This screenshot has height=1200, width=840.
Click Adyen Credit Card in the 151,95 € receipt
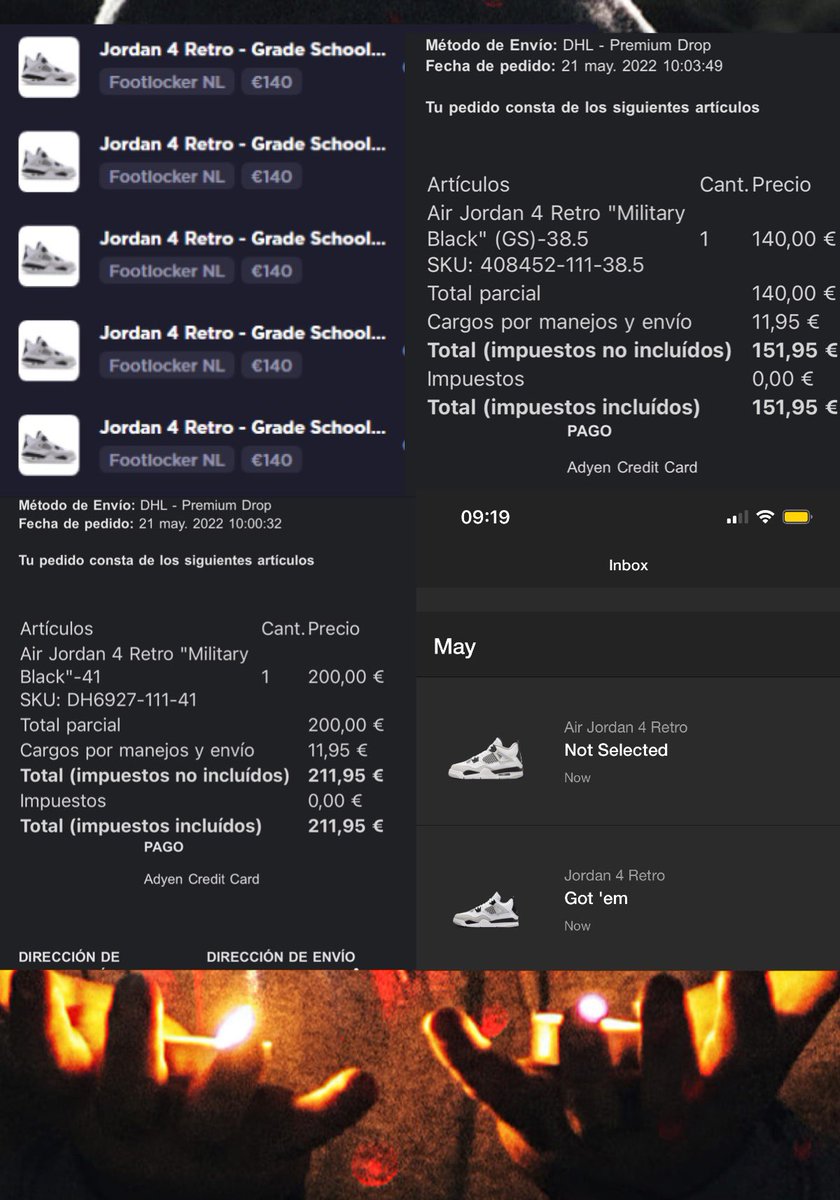pos(632,467)
